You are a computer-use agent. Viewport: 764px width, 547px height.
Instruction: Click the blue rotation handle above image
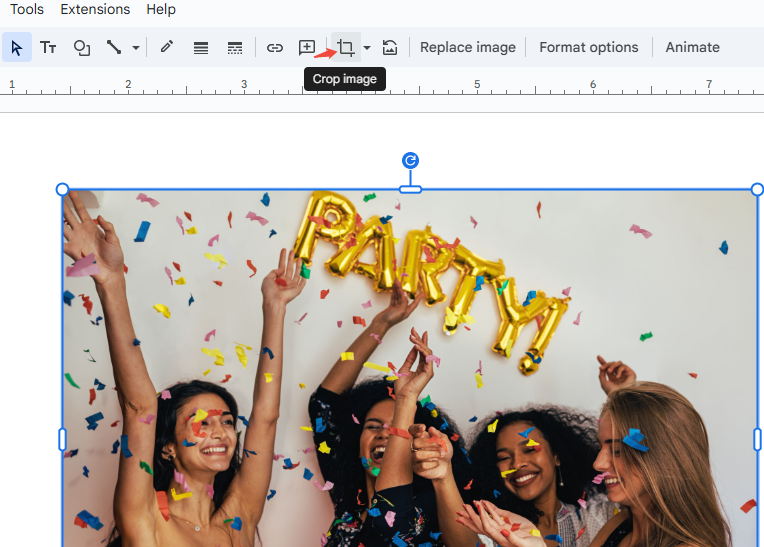point(410,160)
